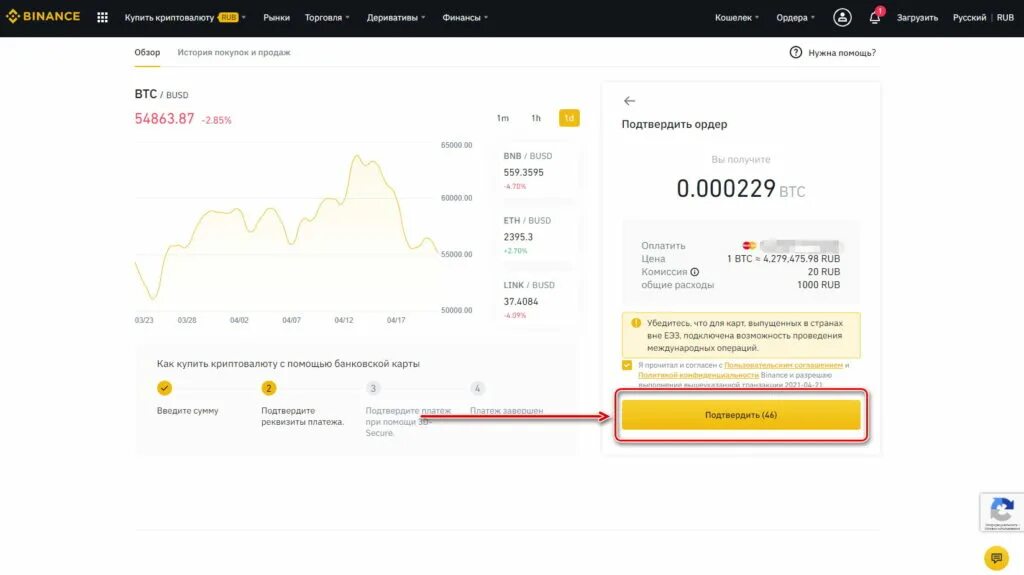This screenshot has height=575, width=1024.
Task: Select the 1m chart interval
Action: click(502, 118)
